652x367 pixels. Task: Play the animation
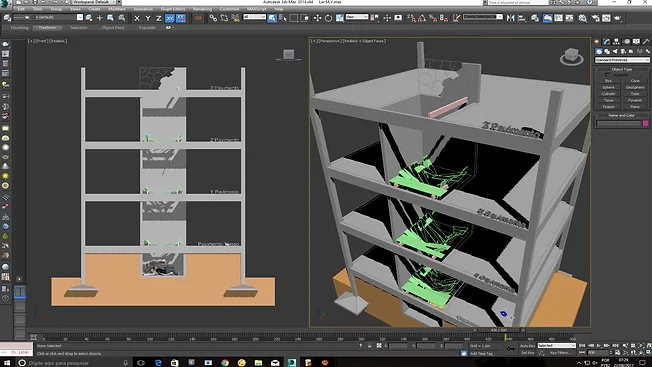(x=598, y=345)
